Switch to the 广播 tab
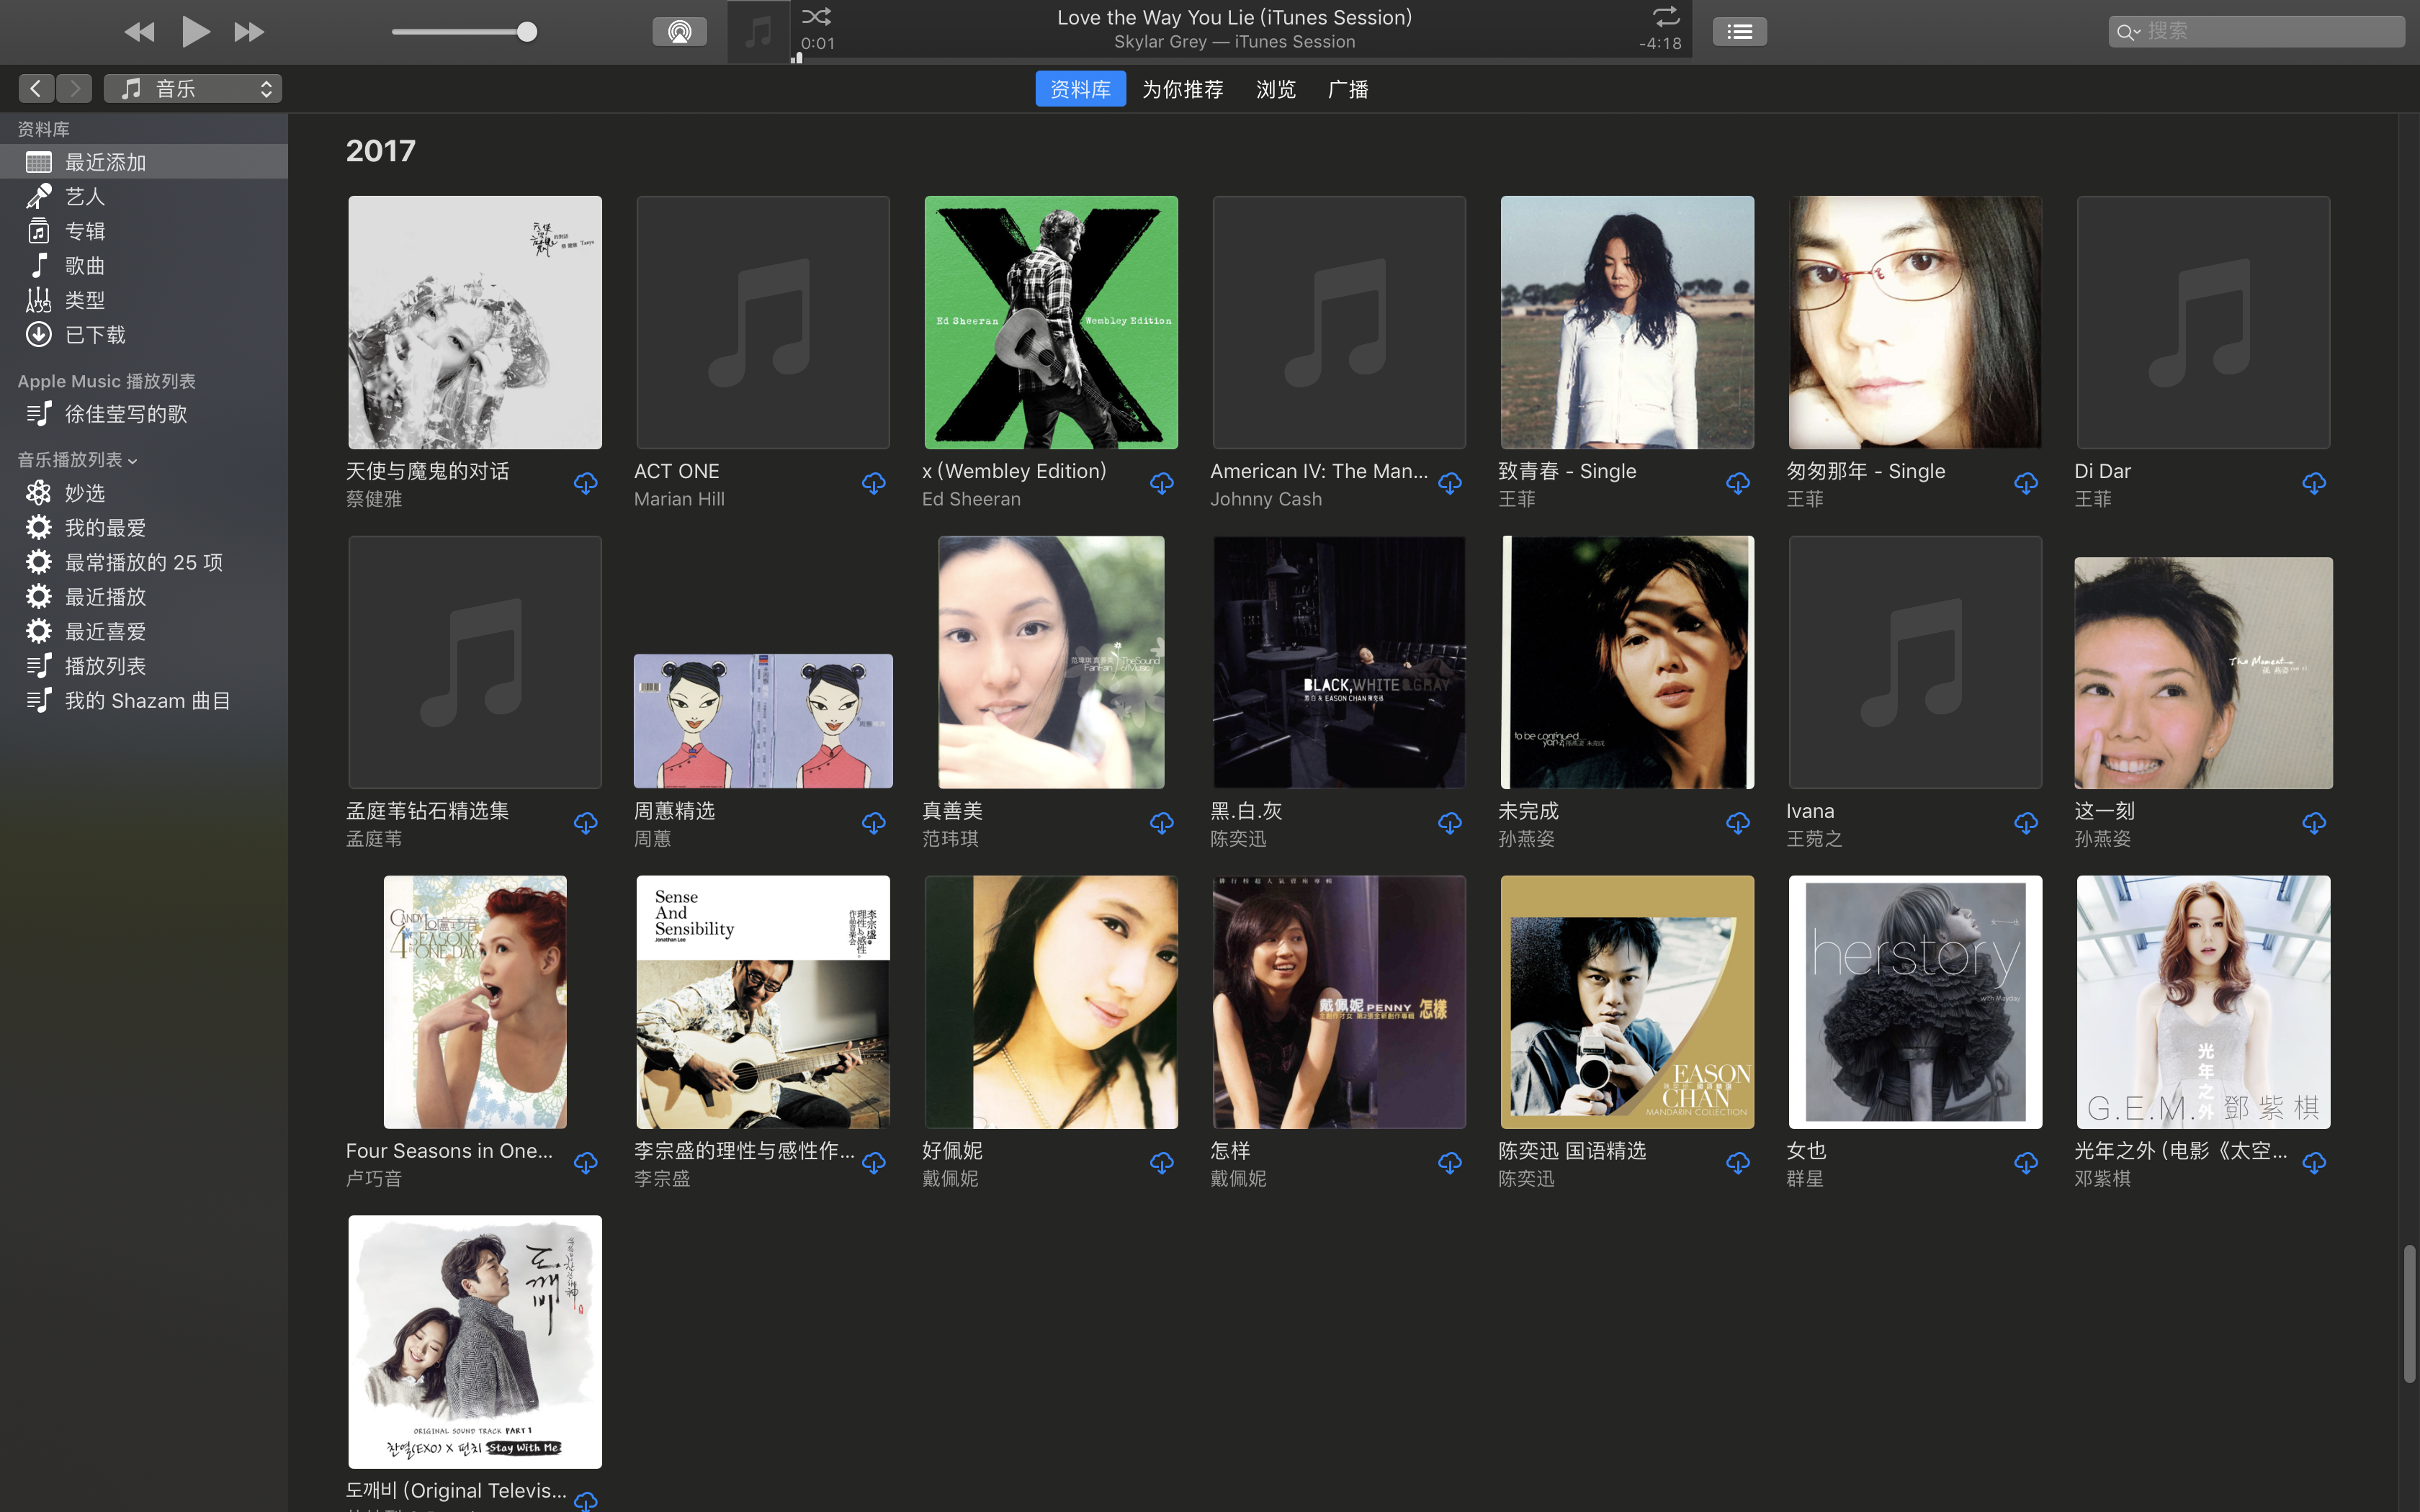Viewport: 2420px width, 1512px height. [x=1347, y=89]
